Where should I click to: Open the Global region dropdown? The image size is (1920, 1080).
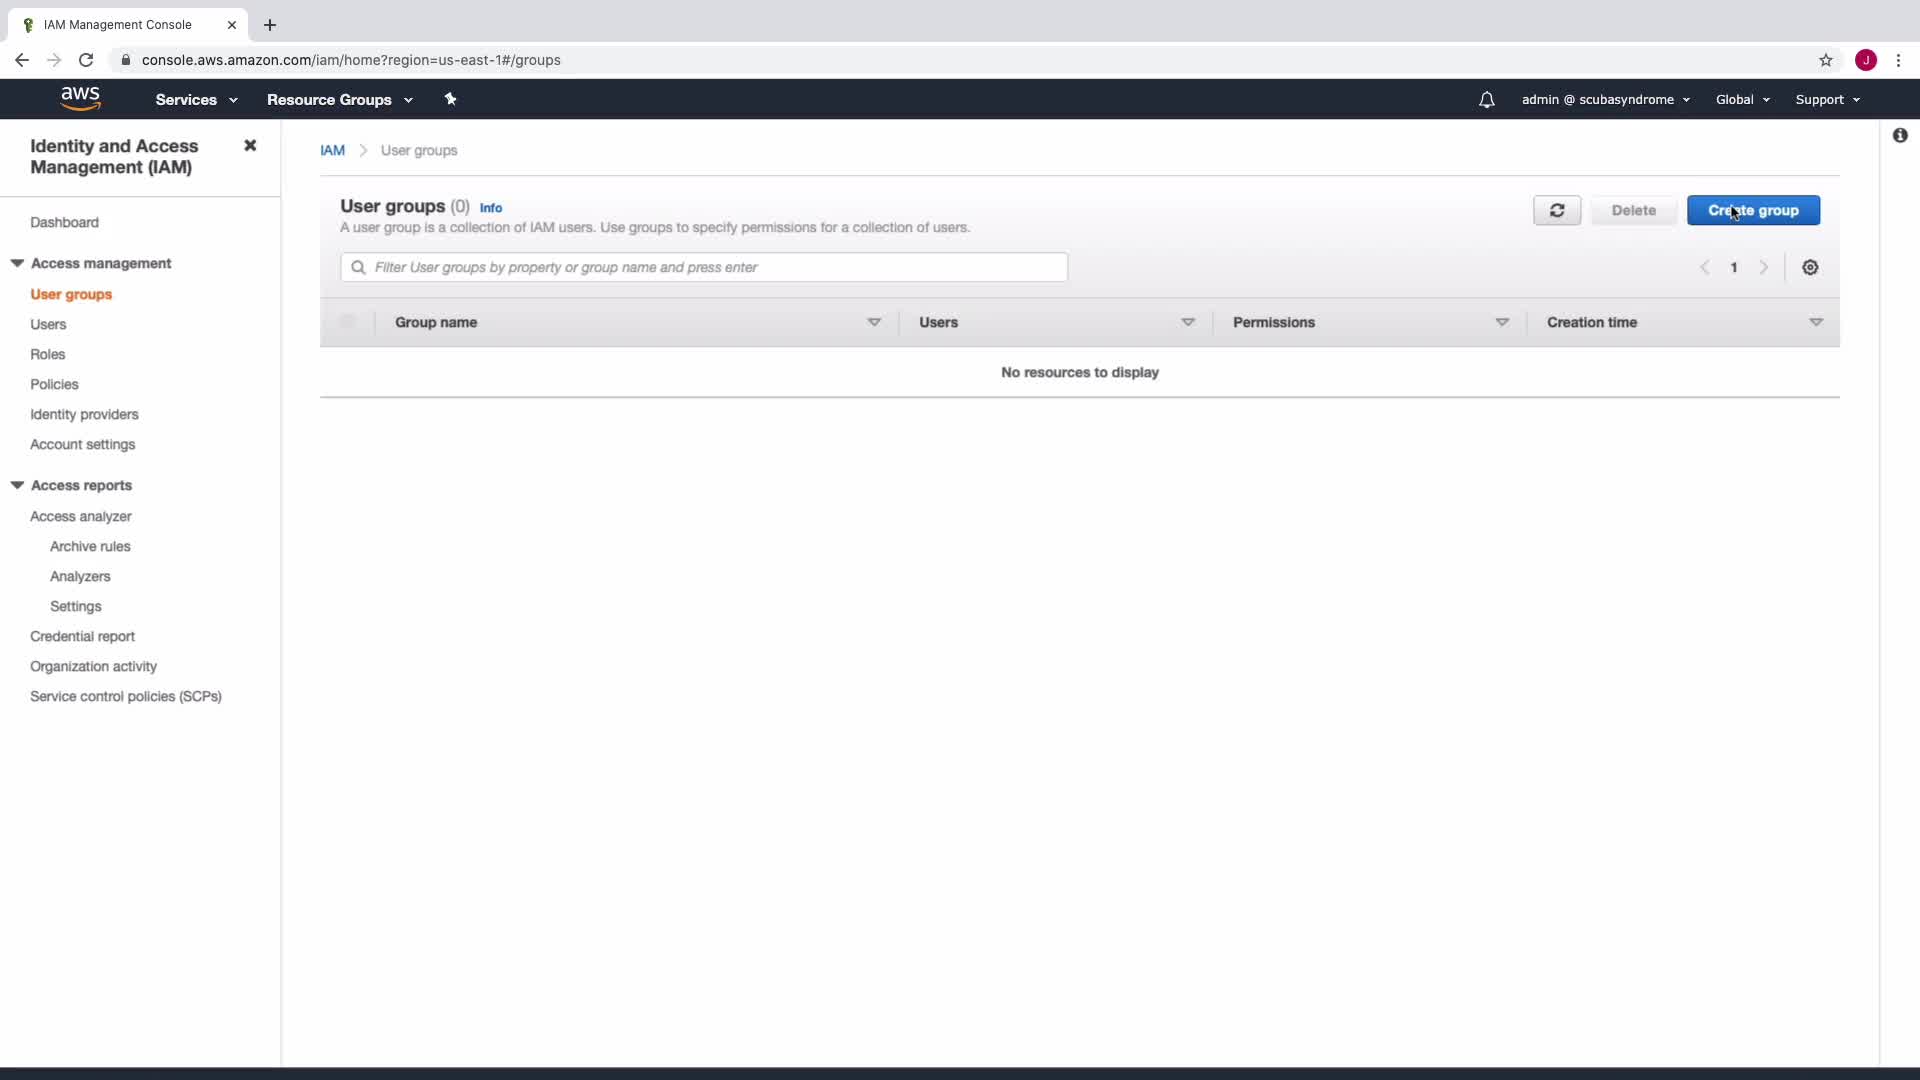[x=1742, y=99]
